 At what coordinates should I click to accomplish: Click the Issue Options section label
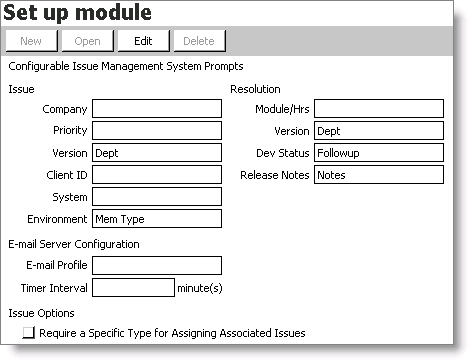(x=41, y=313)
